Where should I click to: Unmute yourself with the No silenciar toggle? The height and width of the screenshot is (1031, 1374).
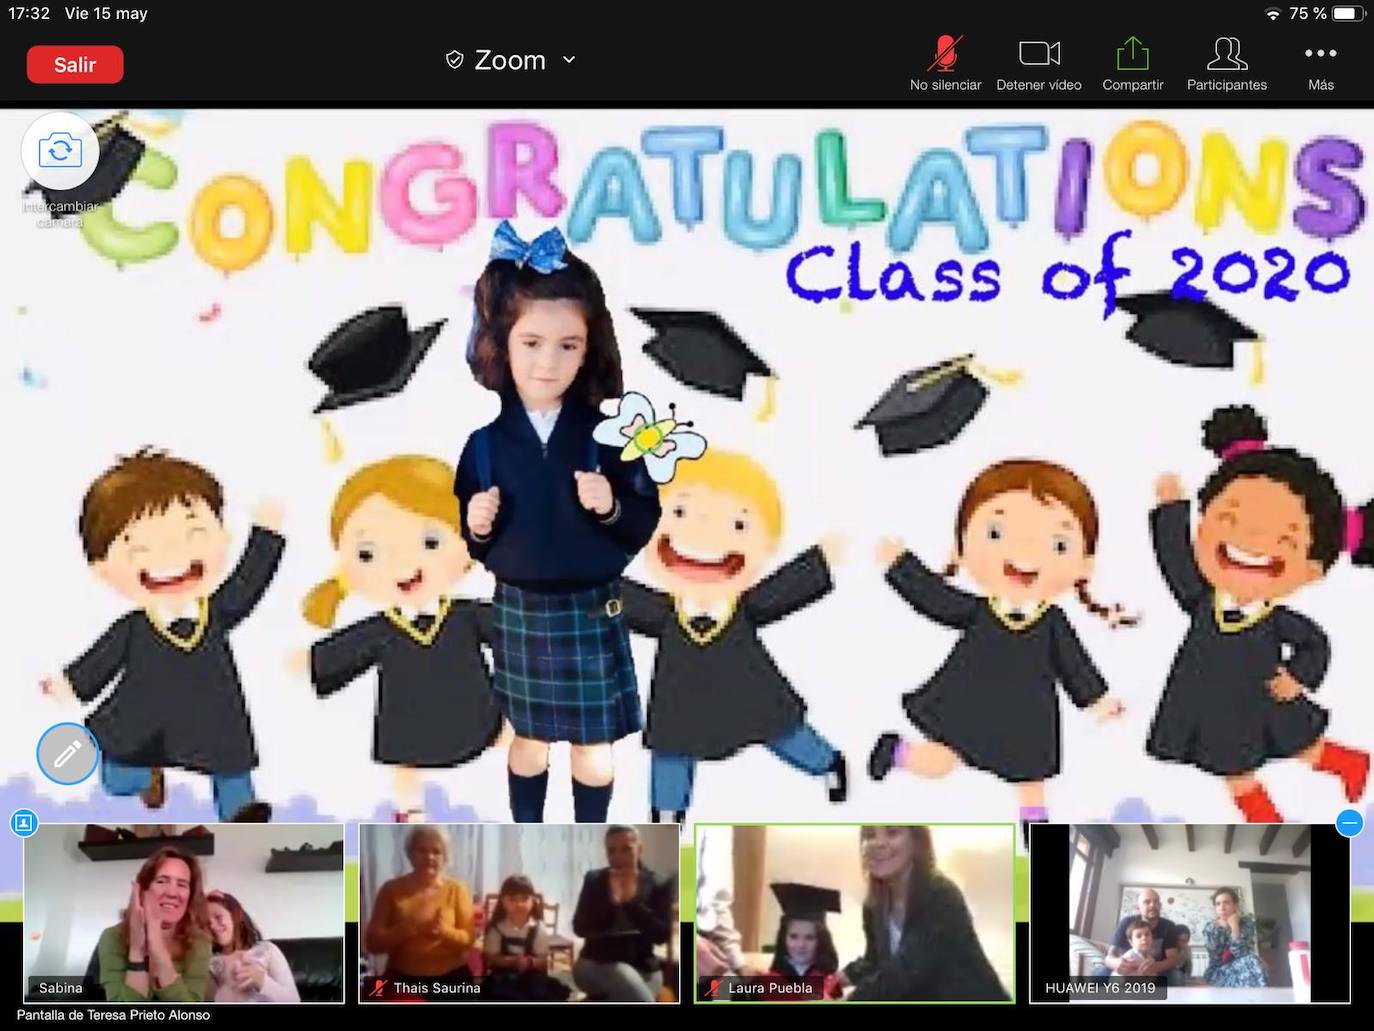pyautogui.click(x=944, y=53)
